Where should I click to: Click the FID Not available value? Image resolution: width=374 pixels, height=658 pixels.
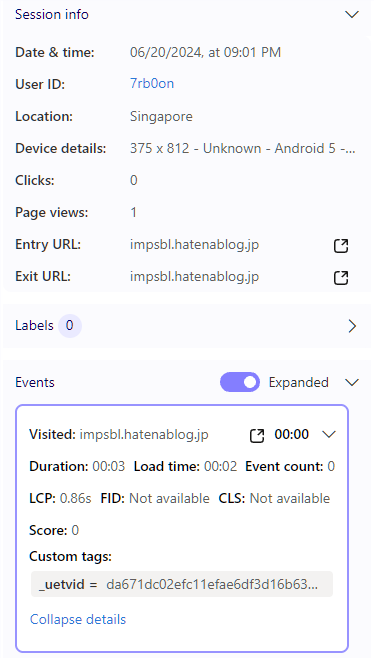[169, 498]
